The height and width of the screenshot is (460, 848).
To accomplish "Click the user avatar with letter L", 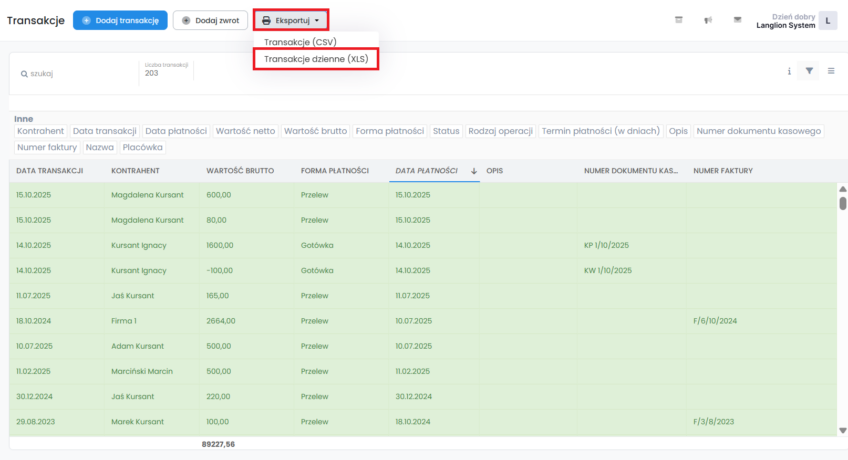I will coord(827,20).
